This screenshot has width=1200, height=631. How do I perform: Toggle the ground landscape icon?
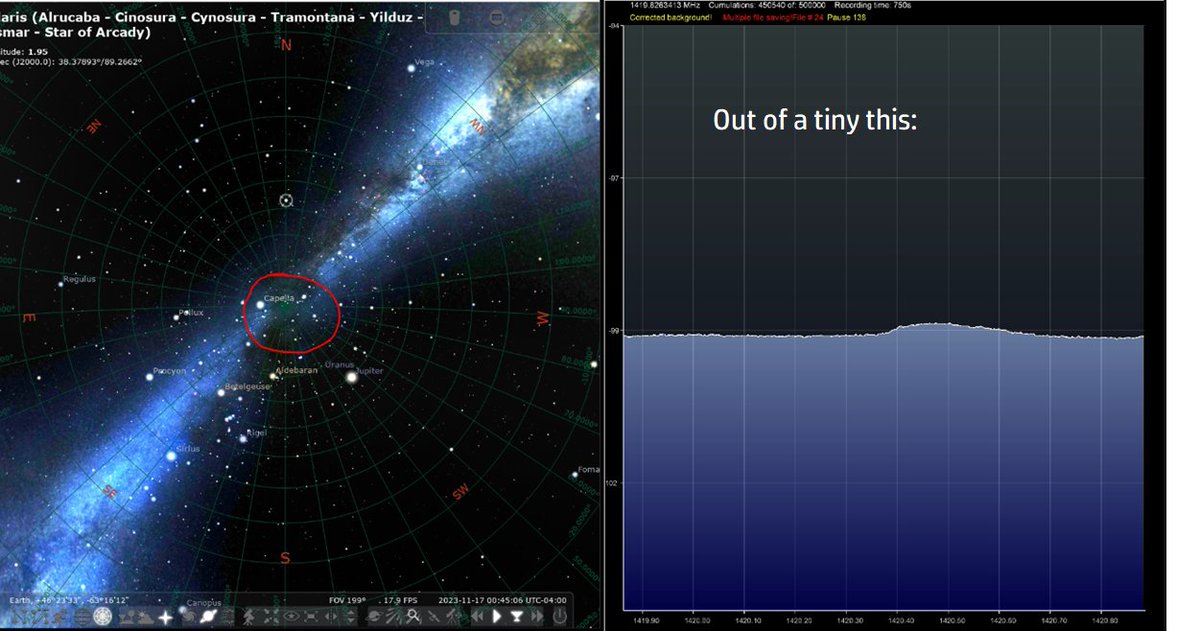tap(125, 617)
